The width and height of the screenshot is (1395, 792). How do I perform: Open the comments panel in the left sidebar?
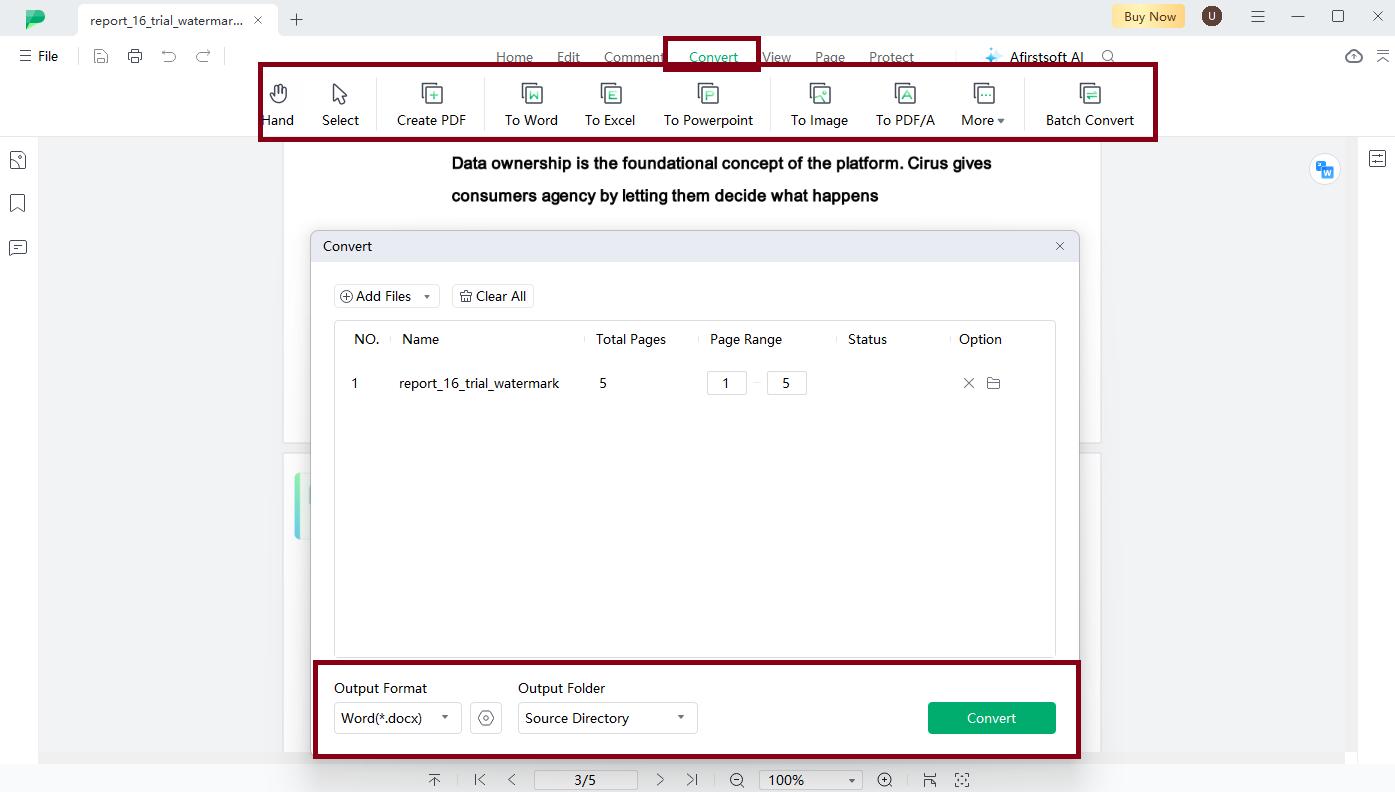(18, 247)
